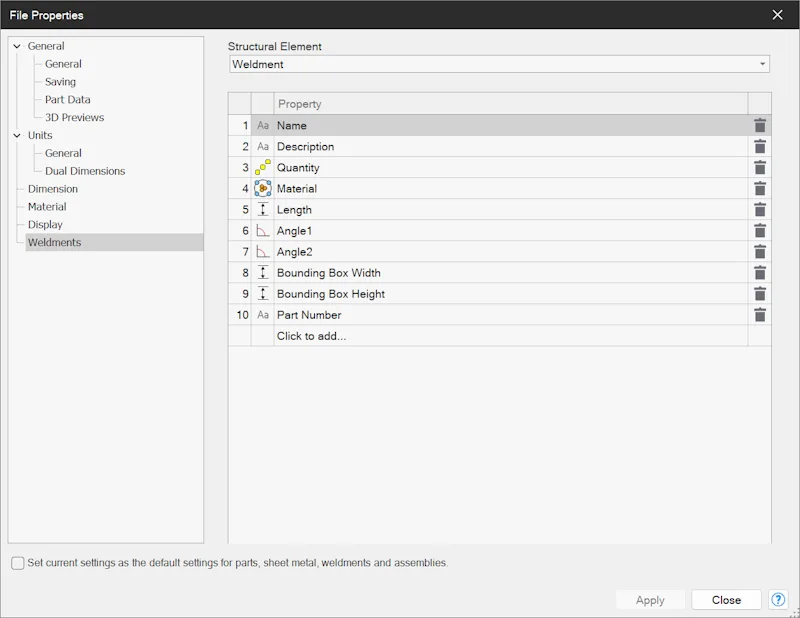Viewport: 800px width, 618px height.
Task: Click the Bounding Box Width dimension icon
Action: pos(263,273)
